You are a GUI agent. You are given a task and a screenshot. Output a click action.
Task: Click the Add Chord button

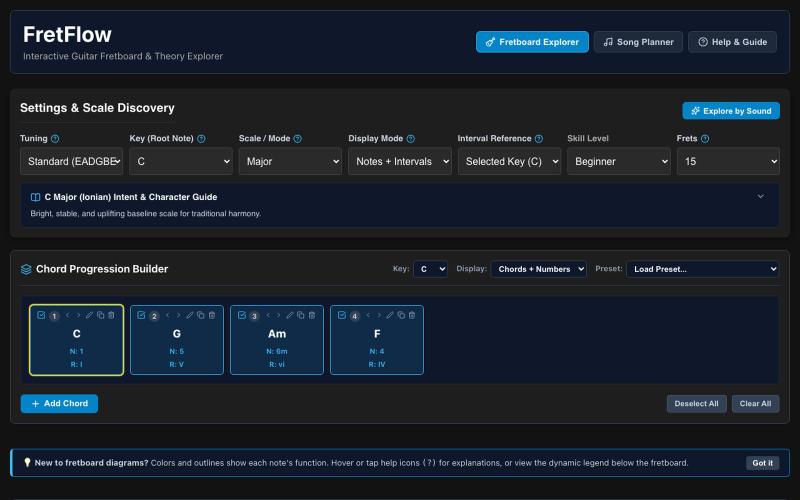(x=59, y=404)
